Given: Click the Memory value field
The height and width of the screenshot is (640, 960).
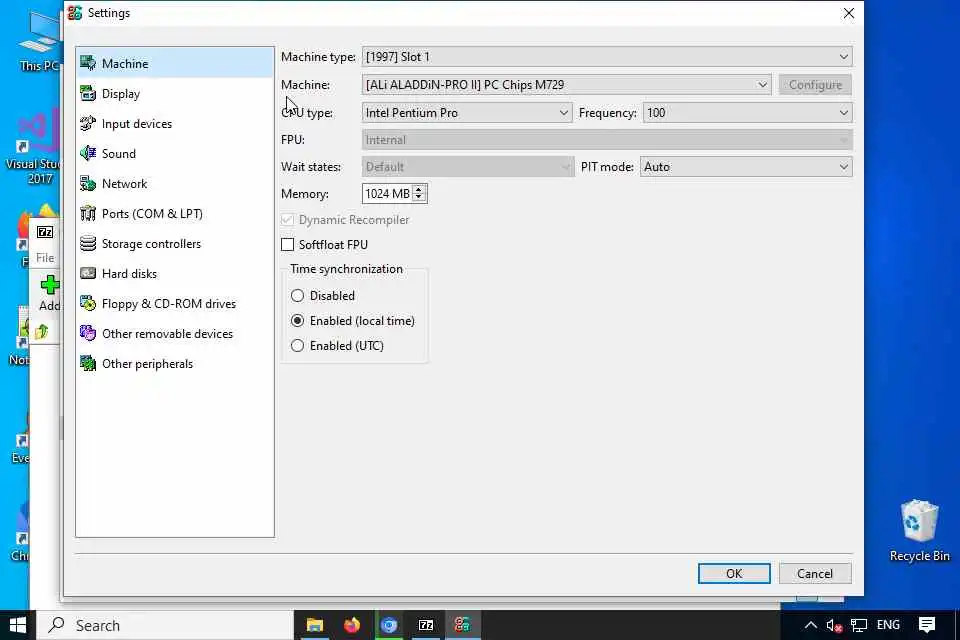Looking at the screenshot, I should (388, 194).
